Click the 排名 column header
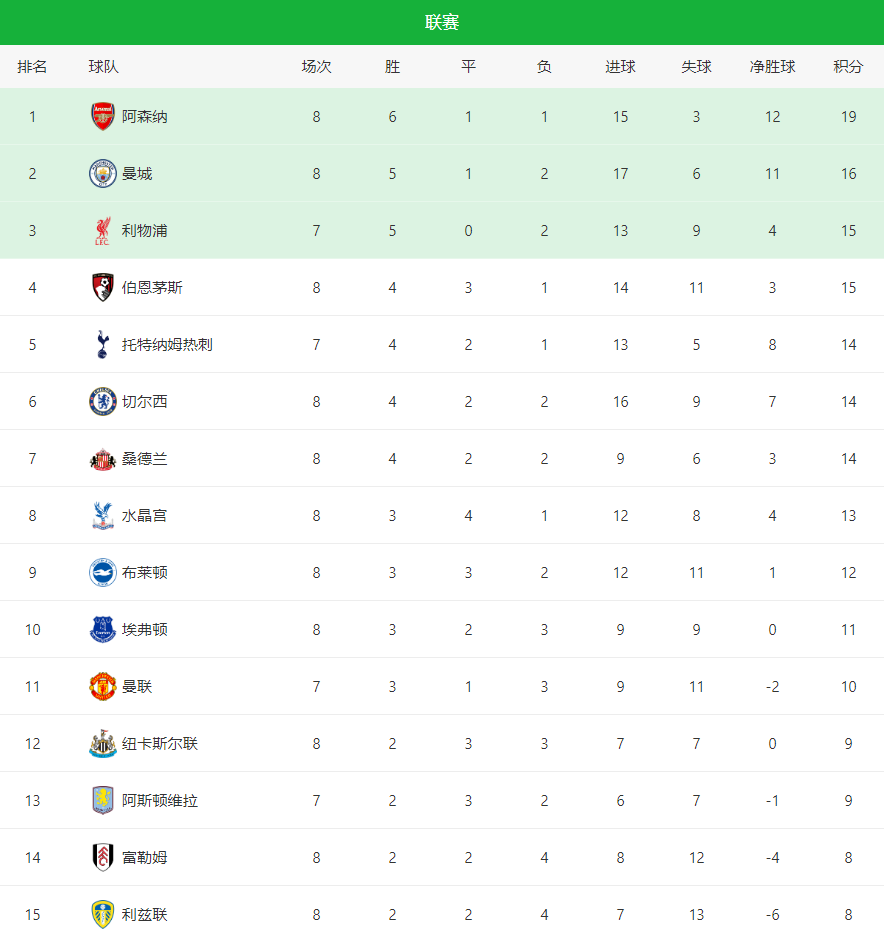 (x=32, y=67)
